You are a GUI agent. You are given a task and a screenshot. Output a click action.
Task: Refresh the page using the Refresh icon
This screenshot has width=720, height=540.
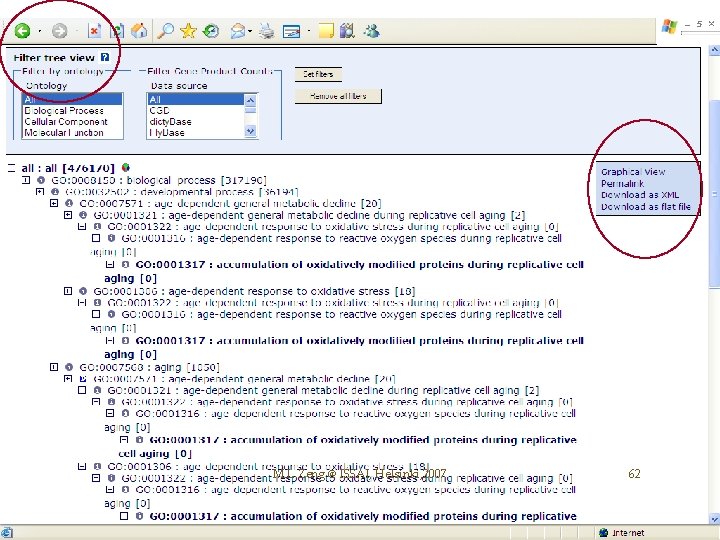click(x=117, y=31)
